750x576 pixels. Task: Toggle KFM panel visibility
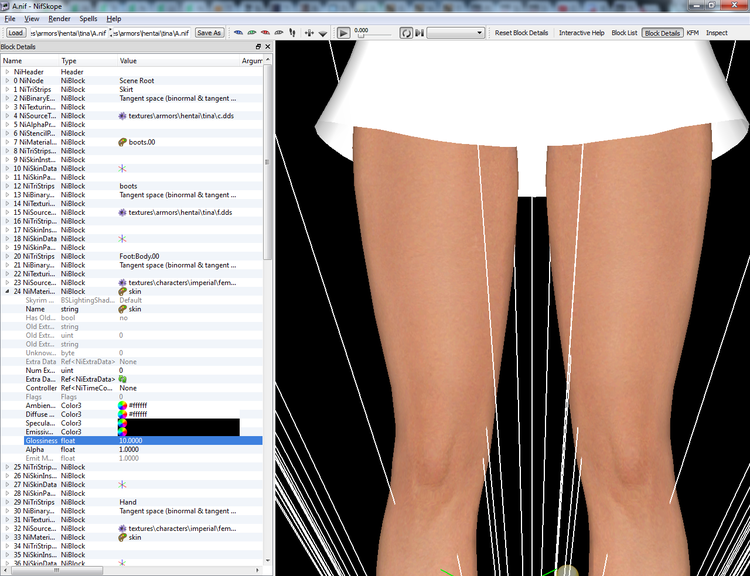click(693, 33)
